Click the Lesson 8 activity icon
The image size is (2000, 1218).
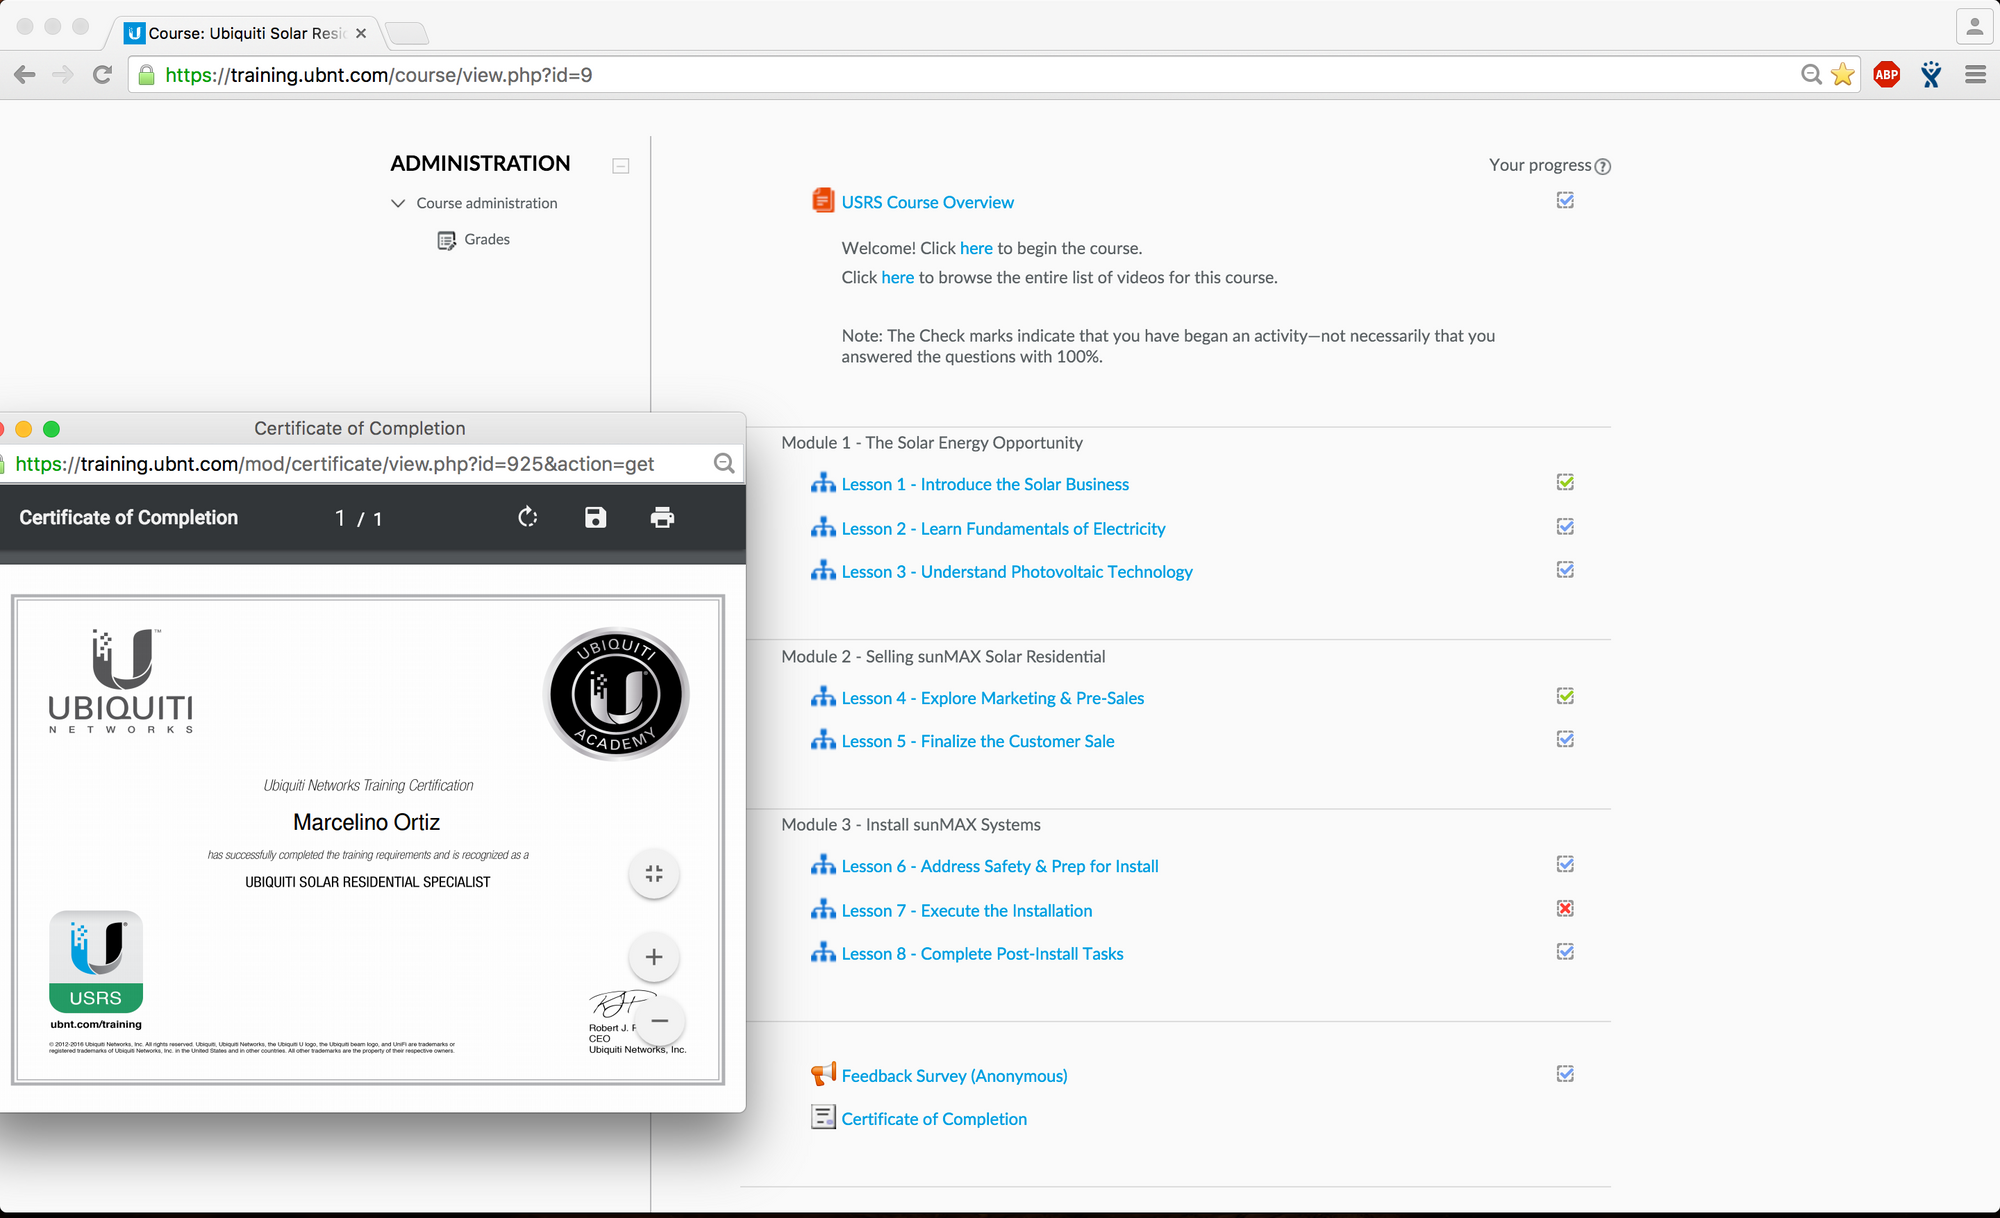(823, 952)
